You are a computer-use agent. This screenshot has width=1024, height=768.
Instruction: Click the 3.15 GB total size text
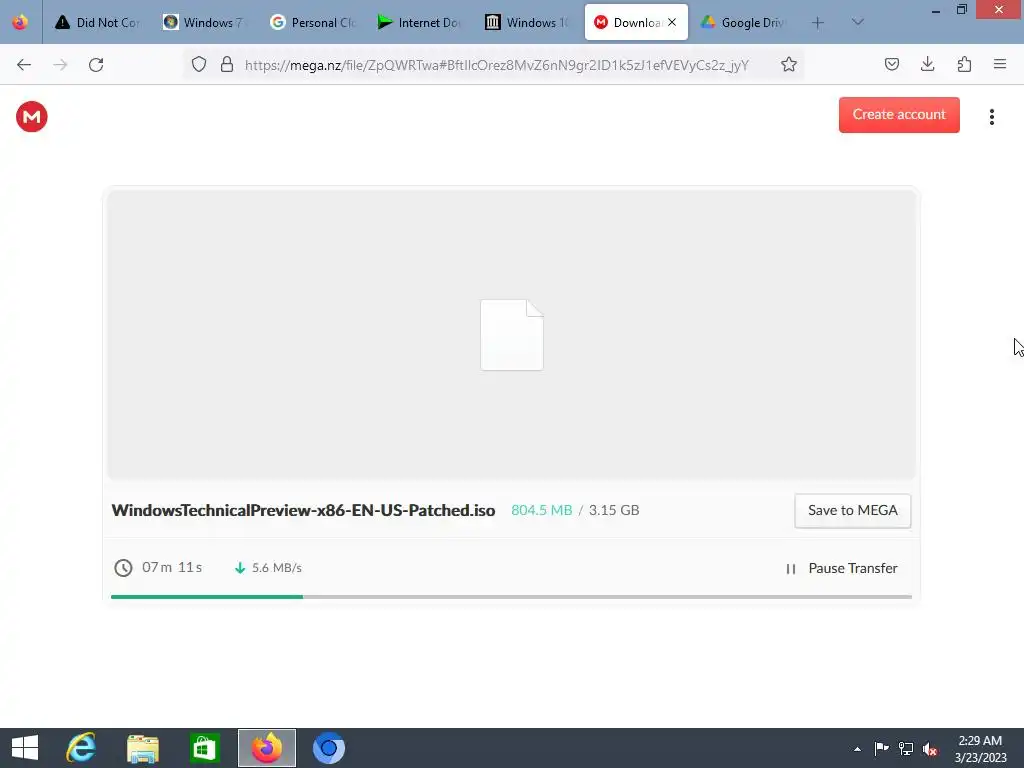pos(614,510)
